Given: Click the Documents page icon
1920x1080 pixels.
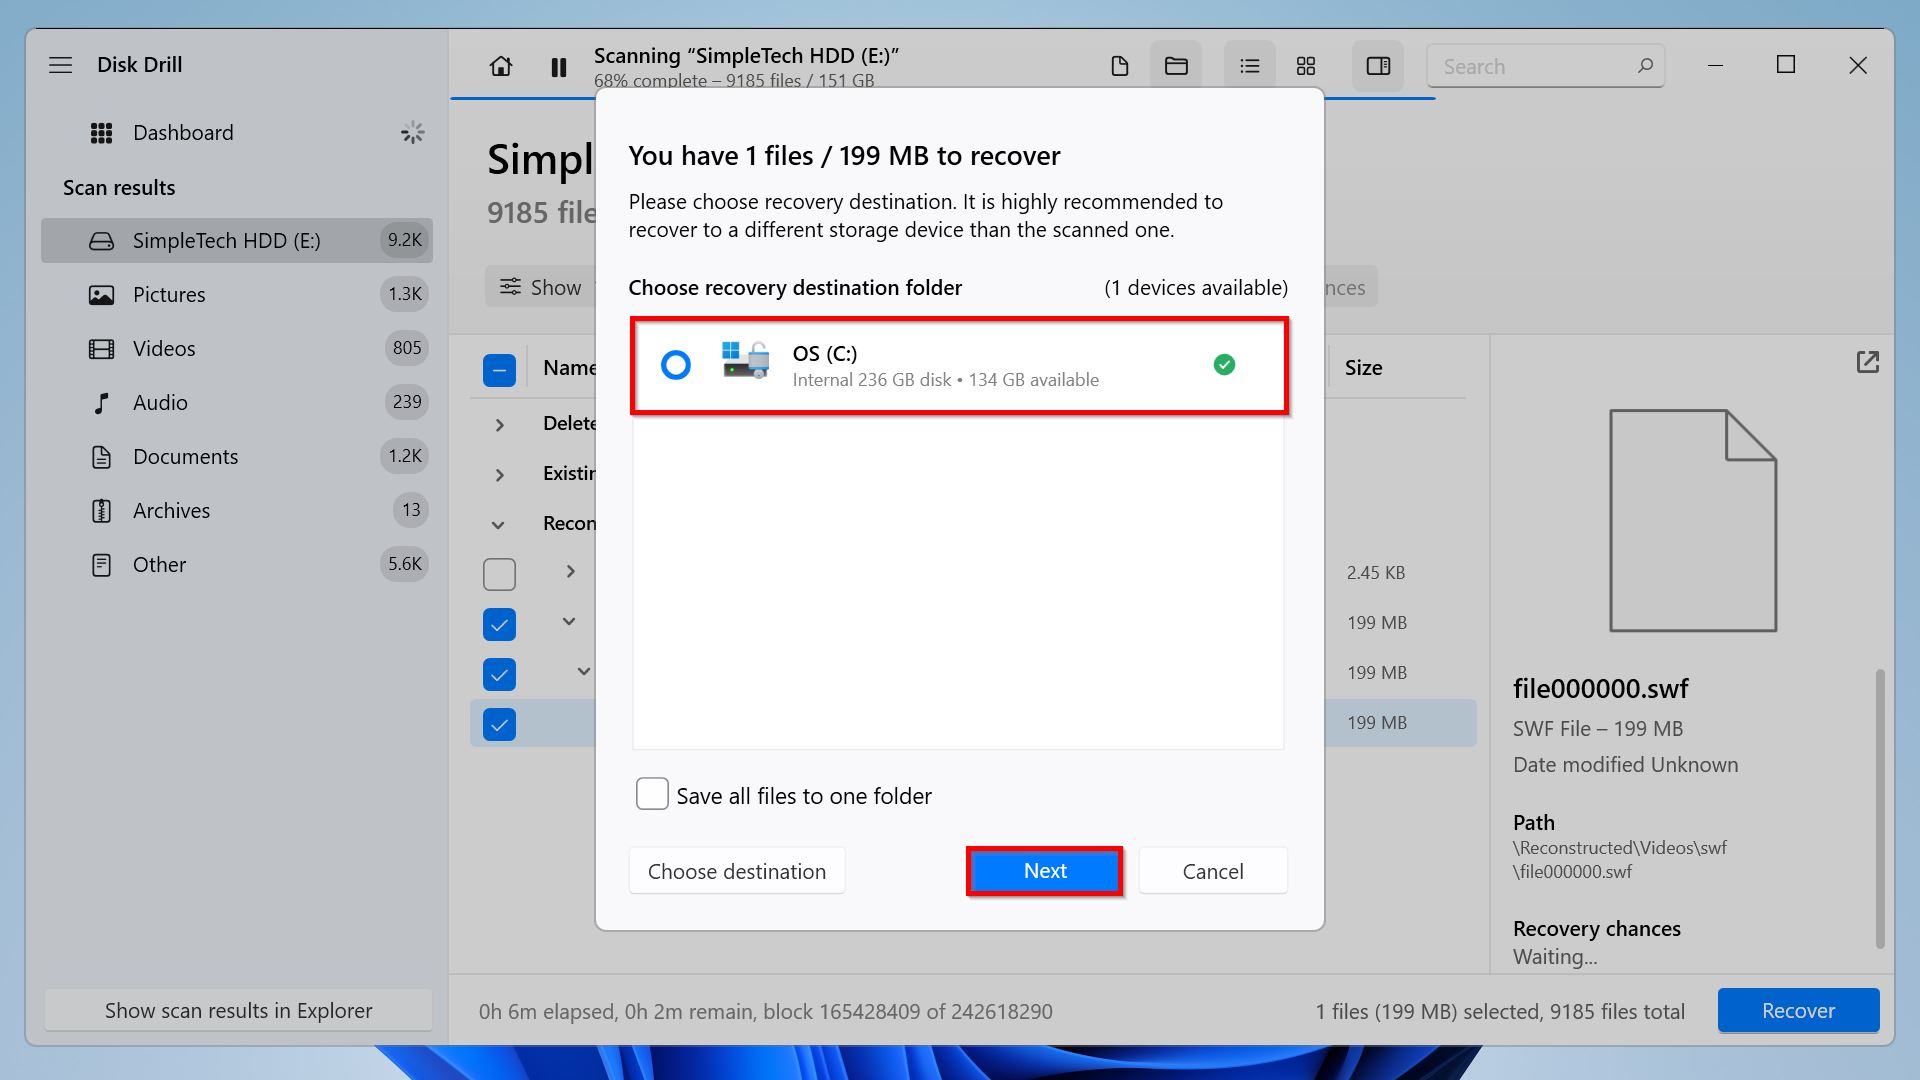Looking at the screenshot, I should pyautogui.click(x=101, y=457).
